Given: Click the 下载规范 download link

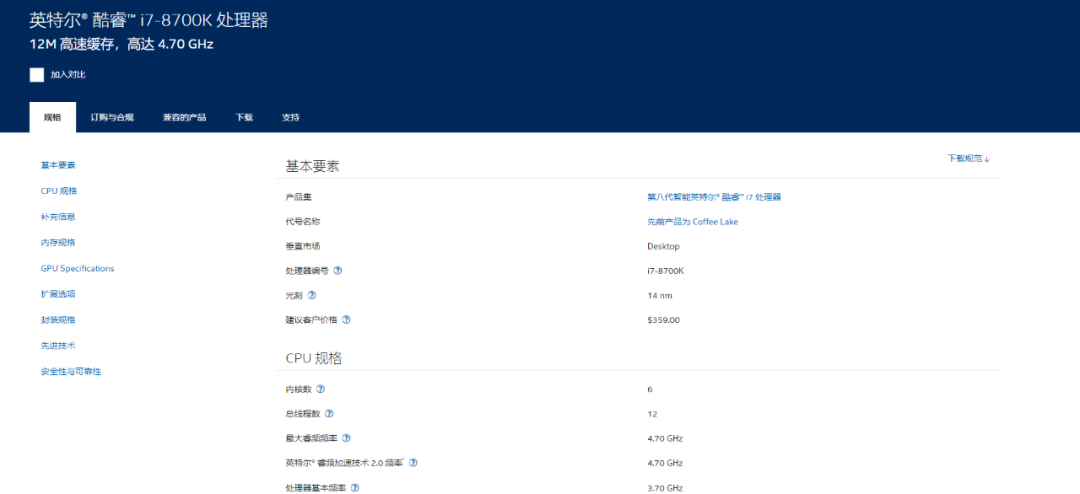Looking at the screenshot, I should coord(968,158).
